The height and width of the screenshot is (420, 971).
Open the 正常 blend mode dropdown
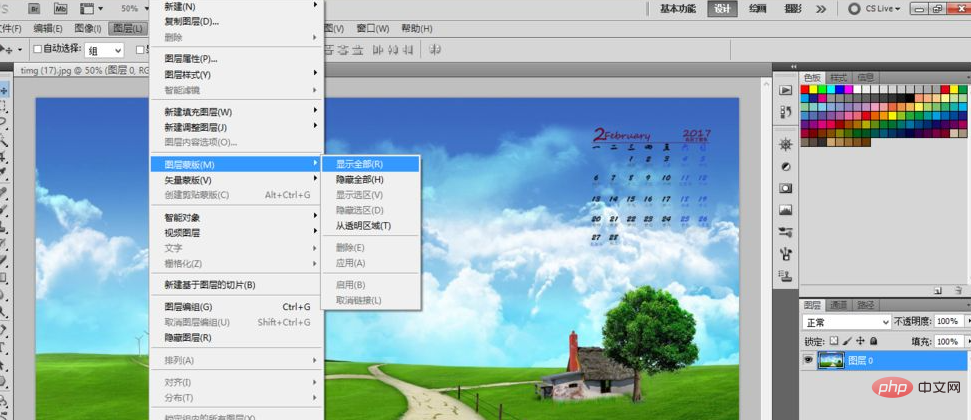coord(846,322)
